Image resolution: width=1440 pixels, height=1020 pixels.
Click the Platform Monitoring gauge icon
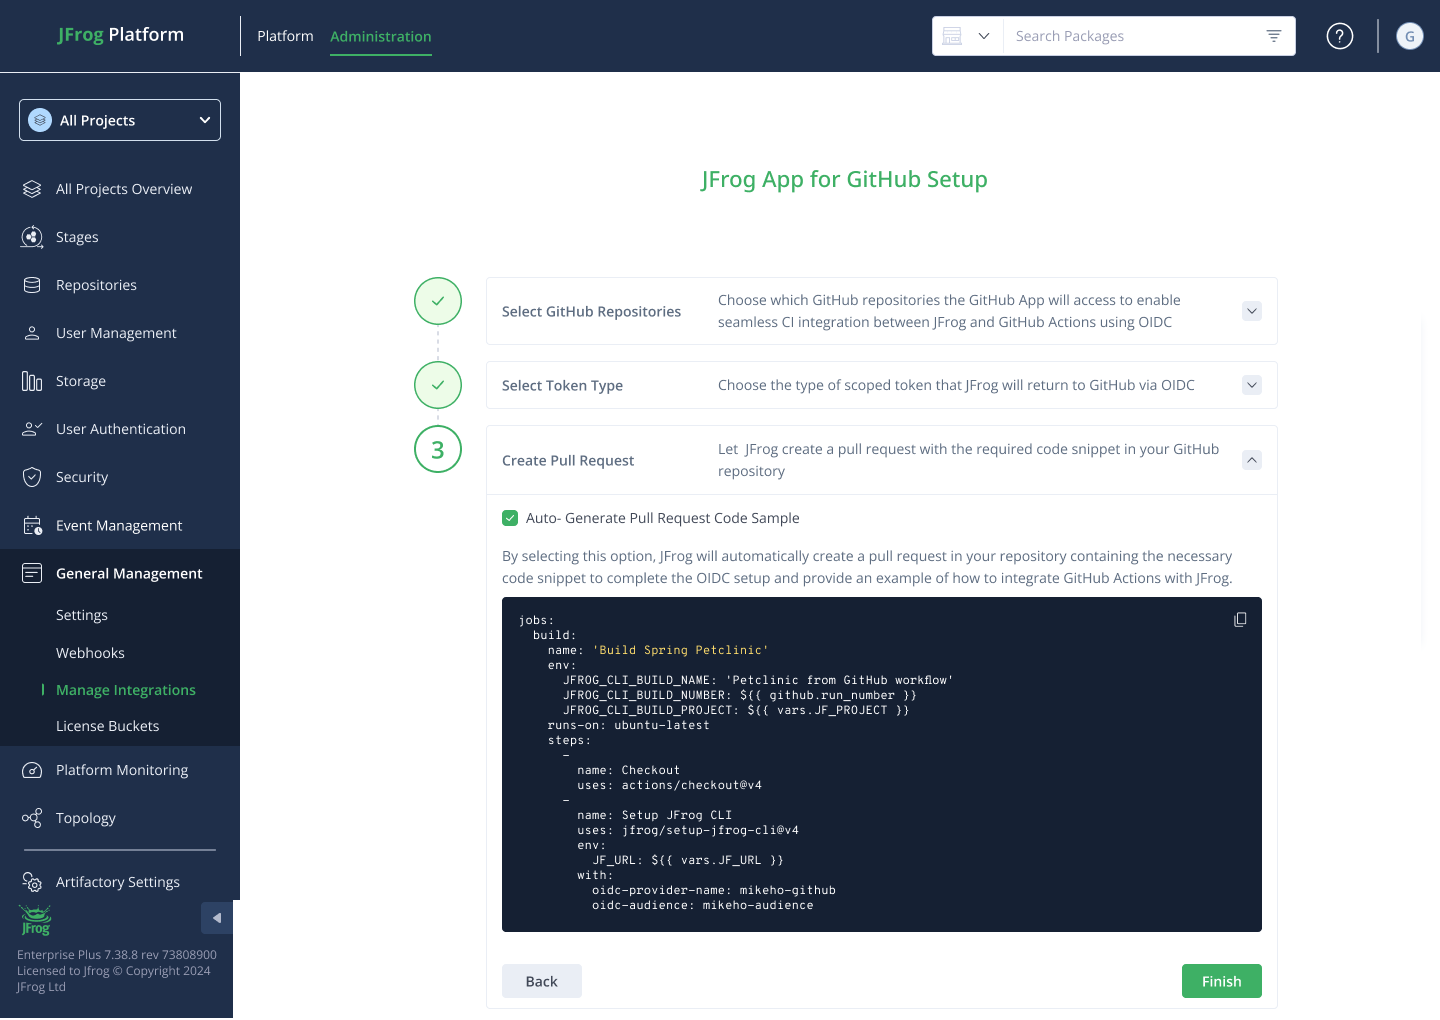(x=32, y=770)
